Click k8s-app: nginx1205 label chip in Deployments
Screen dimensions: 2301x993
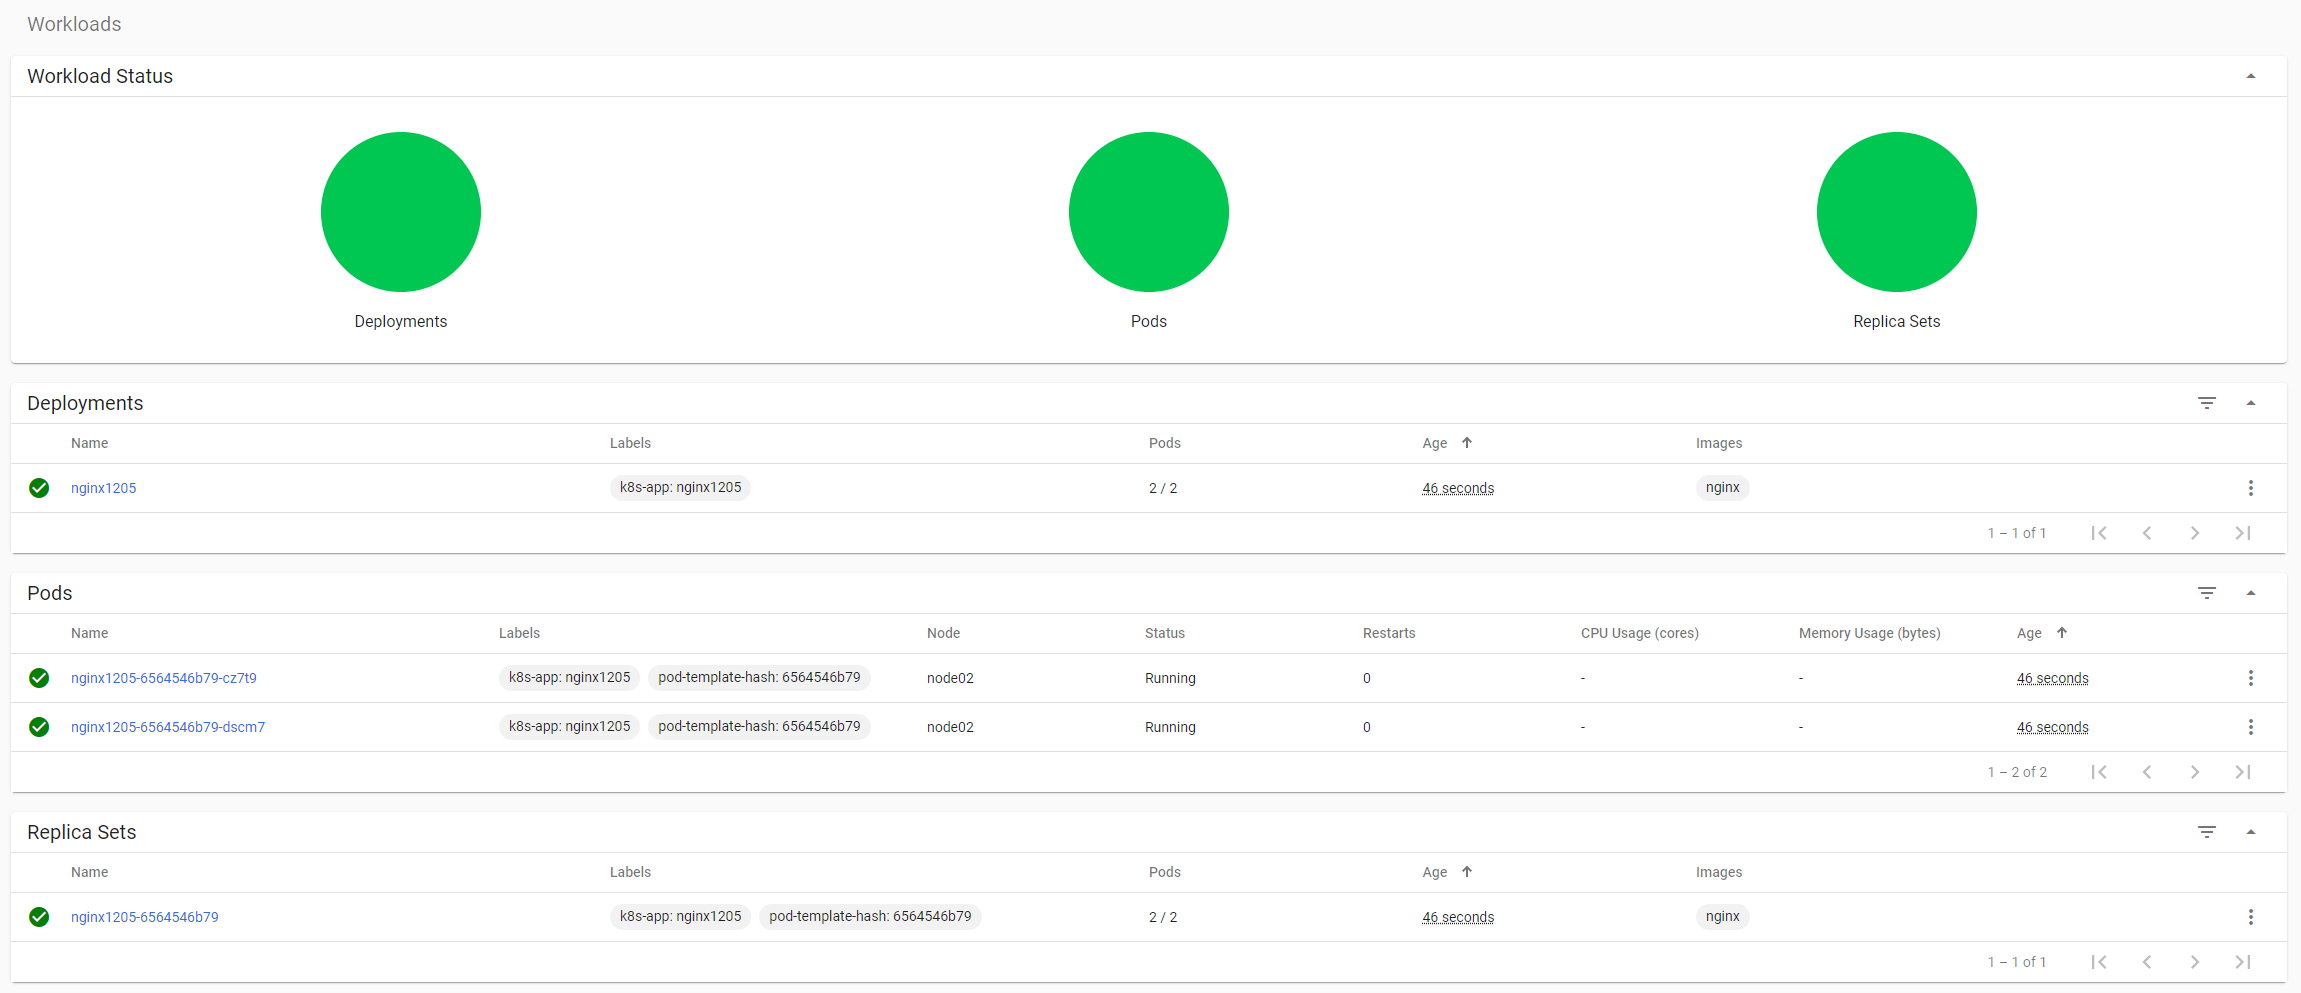[x=681, y=488]
